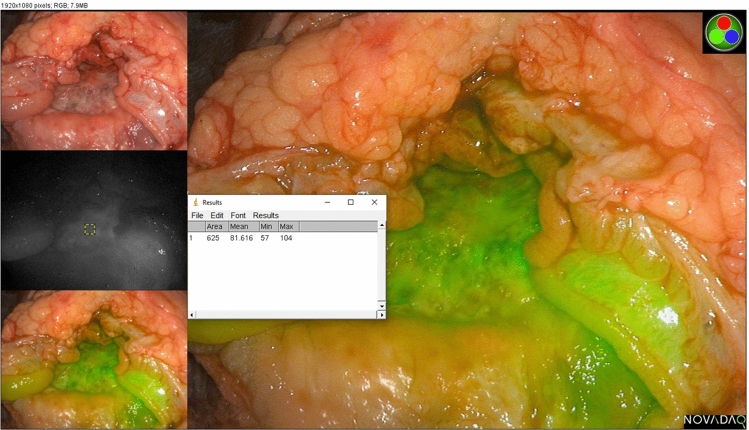749x430 pixels.
Task: Maximize the Results window
Action: [x=351, y=202]
